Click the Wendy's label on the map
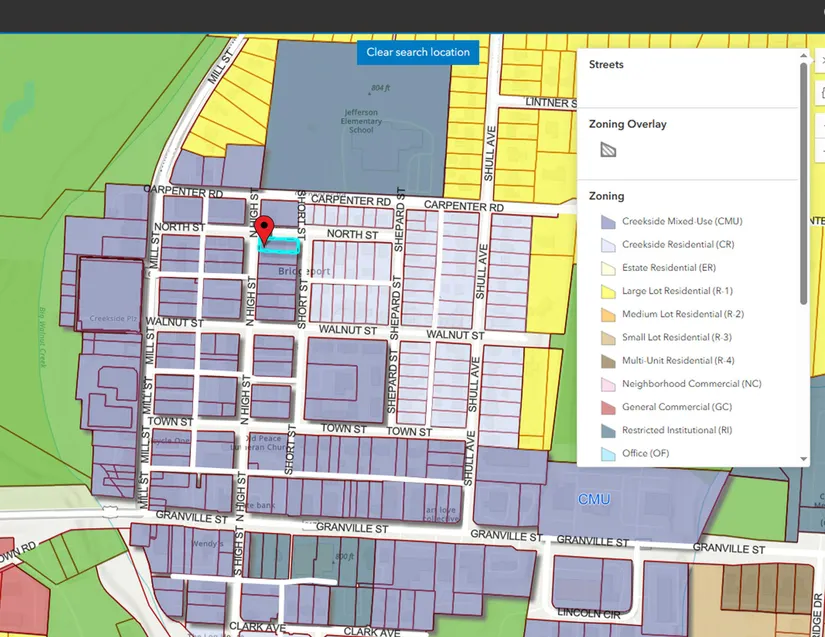825x637 pixels. (x=204, y=544)
